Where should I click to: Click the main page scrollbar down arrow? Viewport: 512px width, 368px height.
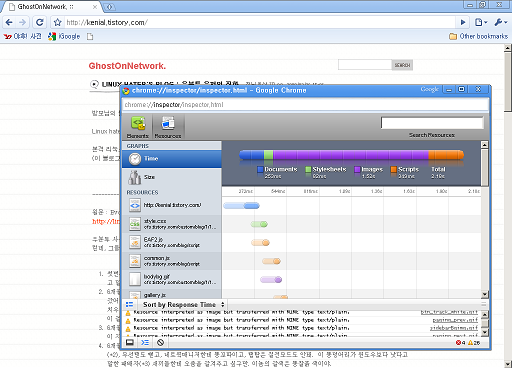click(x=508, y=364)
